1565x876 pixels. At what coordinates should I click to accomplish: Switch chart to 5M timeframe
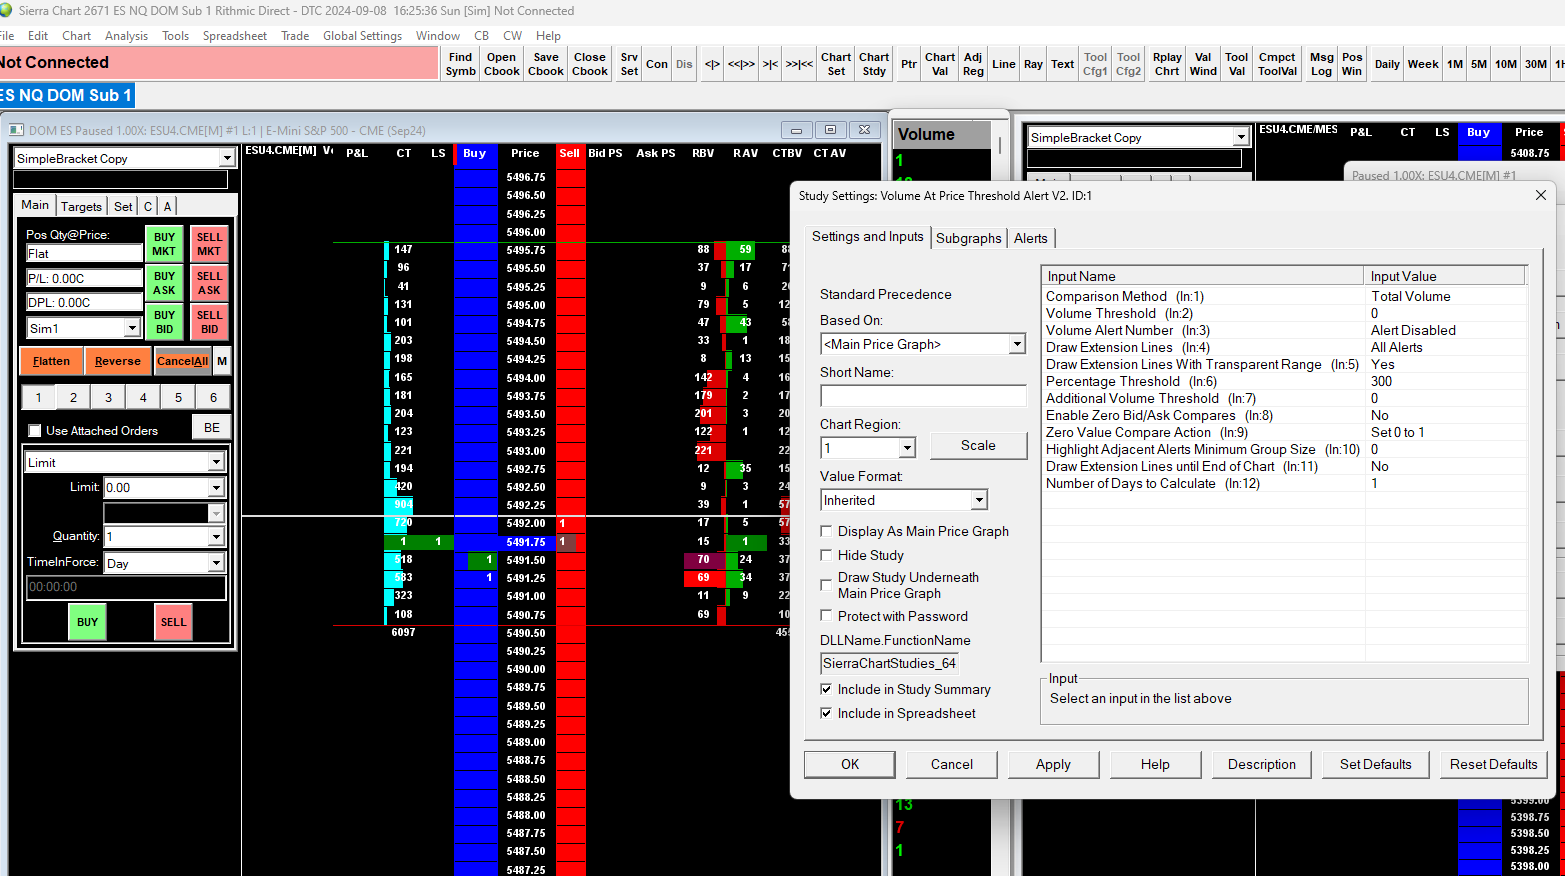click(1479, 64)
